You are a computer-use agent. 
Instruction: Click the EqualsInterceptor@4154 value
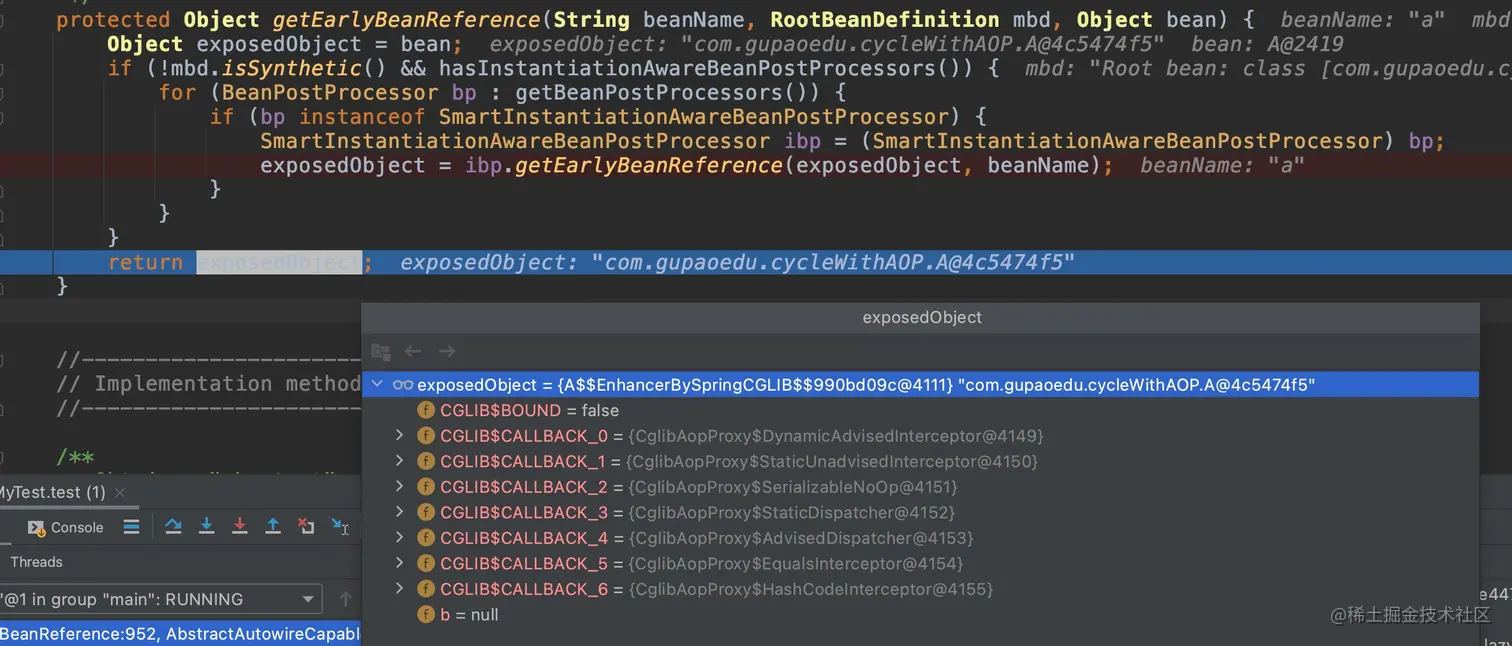pyautogui.click(x=795, y=564)
